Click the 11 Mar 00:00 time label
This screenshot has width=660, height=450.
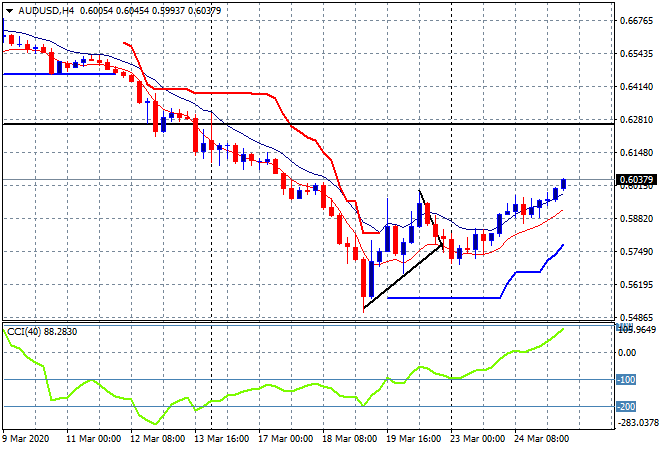pos(93,439)
